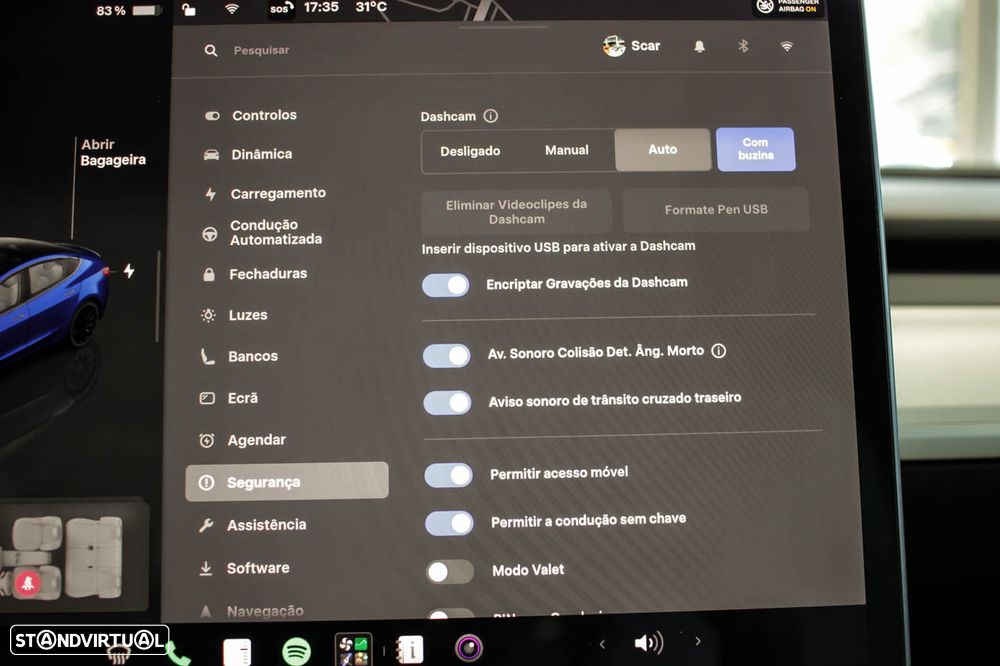Open the app launcher grid icon
Image resolution: width=1000 pixels, height=666 pixels.
click(x=354, y=650)
